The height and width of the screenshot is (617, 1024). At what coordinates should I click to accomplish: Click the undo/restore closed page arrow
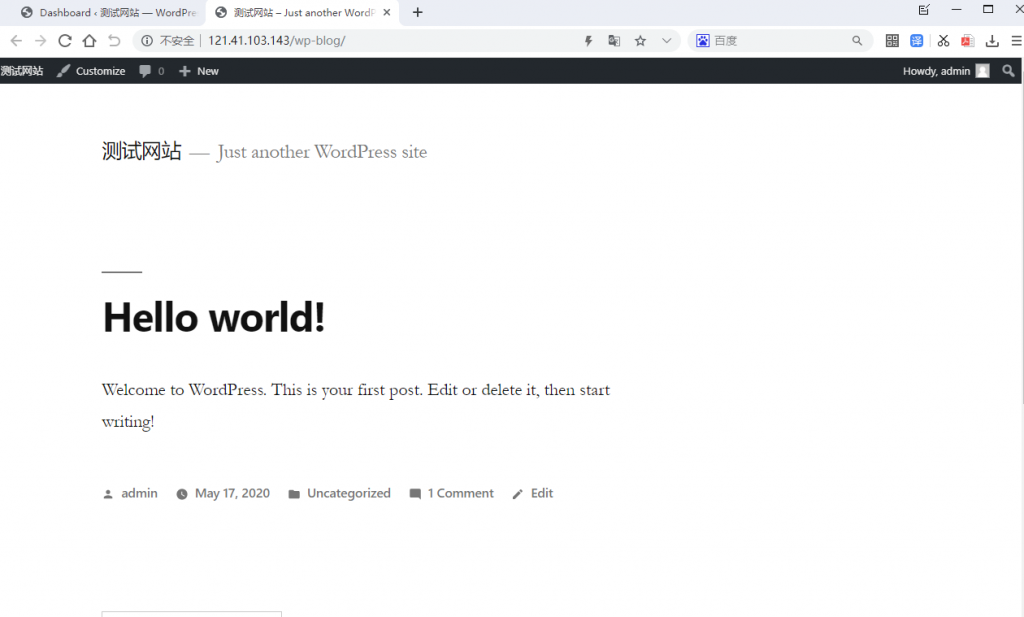tap(114, 40)
